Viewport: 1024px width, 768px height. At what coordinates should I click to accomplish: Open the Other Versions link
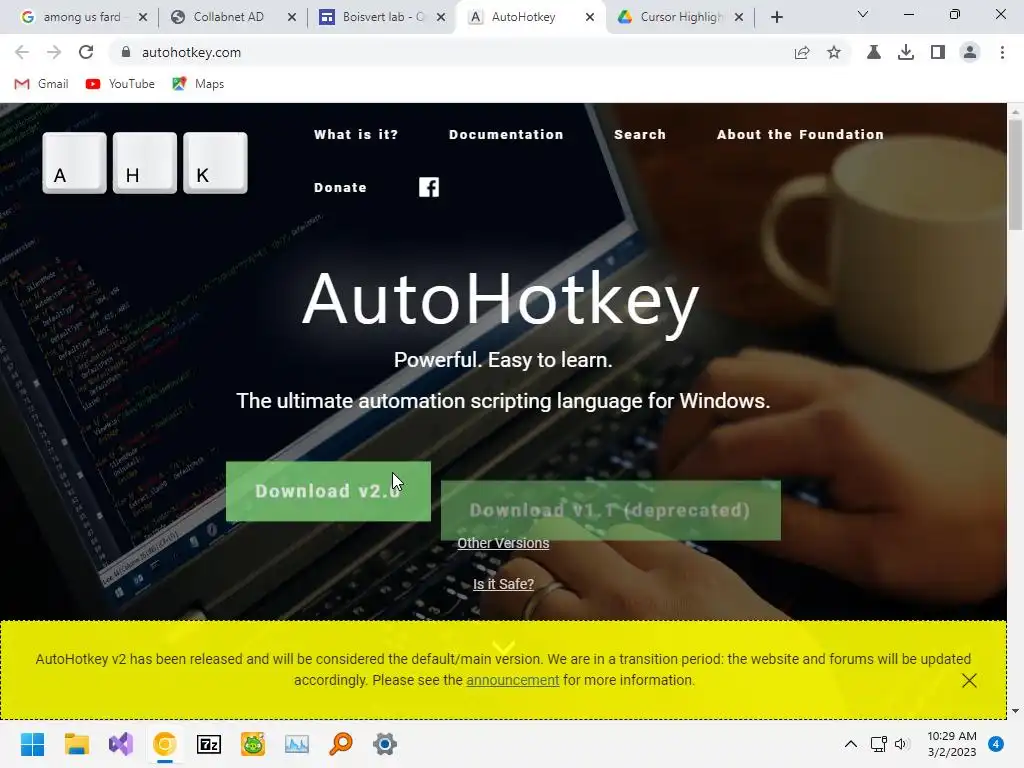(503, 543)
